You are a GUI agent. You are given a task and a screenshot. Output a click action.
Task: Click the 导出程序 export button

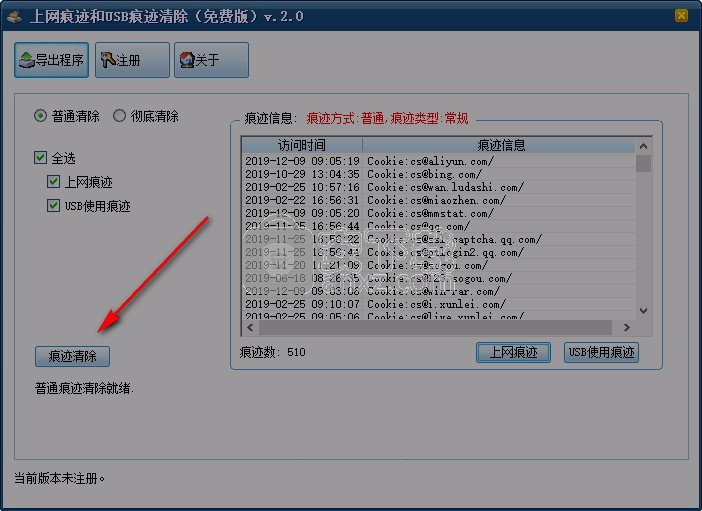pyautogui.click(x=51, y=60)
